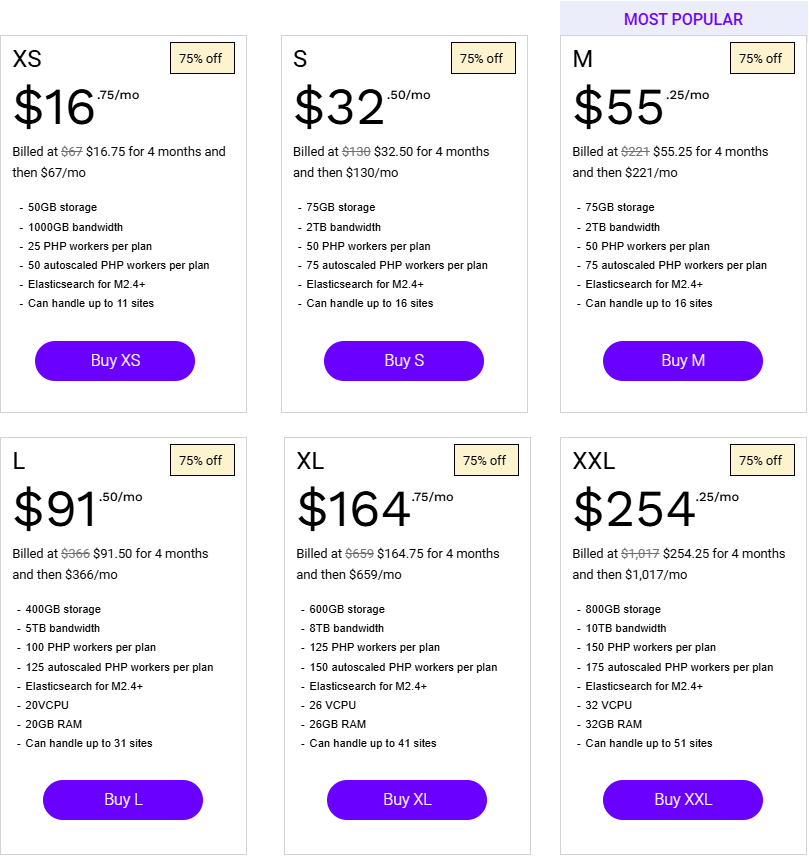This screenshot has width=809, height=856.
Task: Select the 75% off badge on S plan
Action: [x=483, y=59]
